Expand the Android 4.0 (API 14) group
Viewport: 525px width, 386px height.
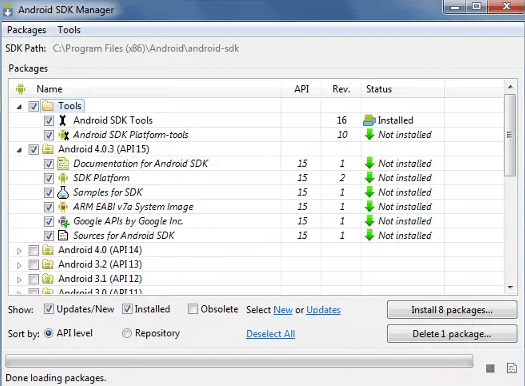coord(19,251)
